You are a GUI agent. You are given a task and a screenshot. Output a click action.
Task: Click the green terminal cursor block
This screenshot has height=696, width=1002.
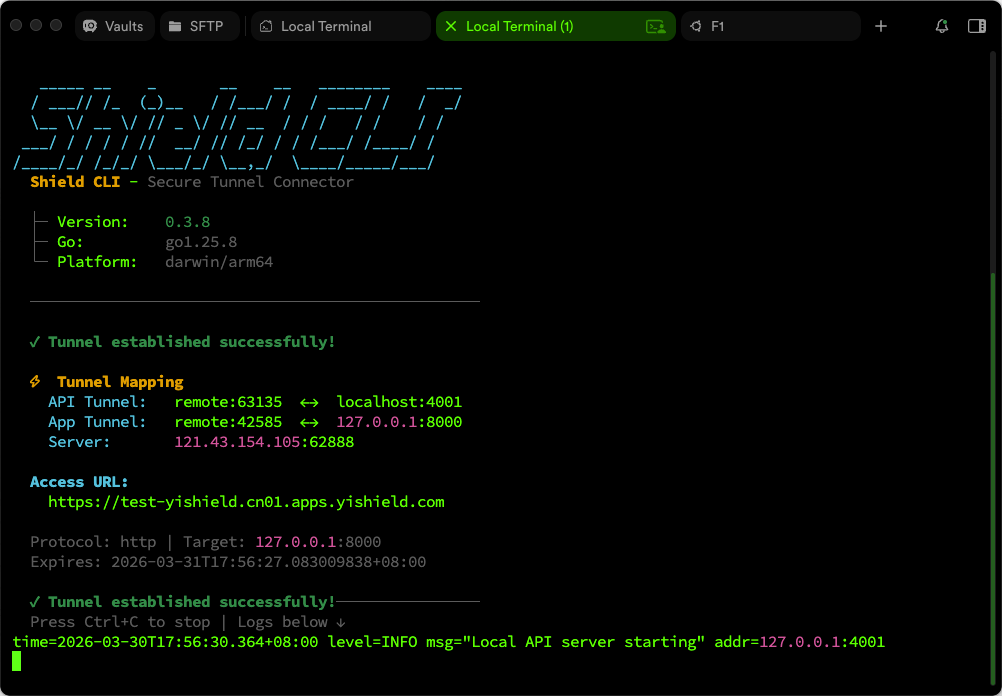point(17,661)
